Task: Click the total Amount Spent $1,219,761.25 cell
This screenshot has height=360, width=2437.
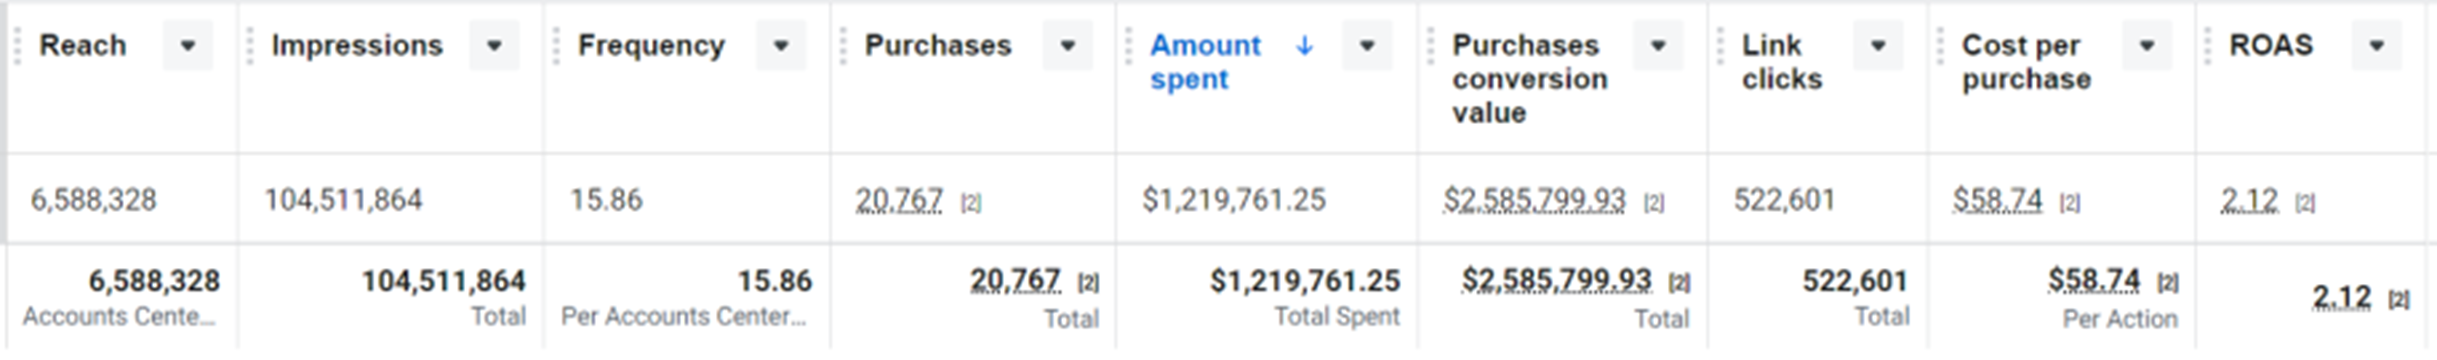Action: 1267,297
